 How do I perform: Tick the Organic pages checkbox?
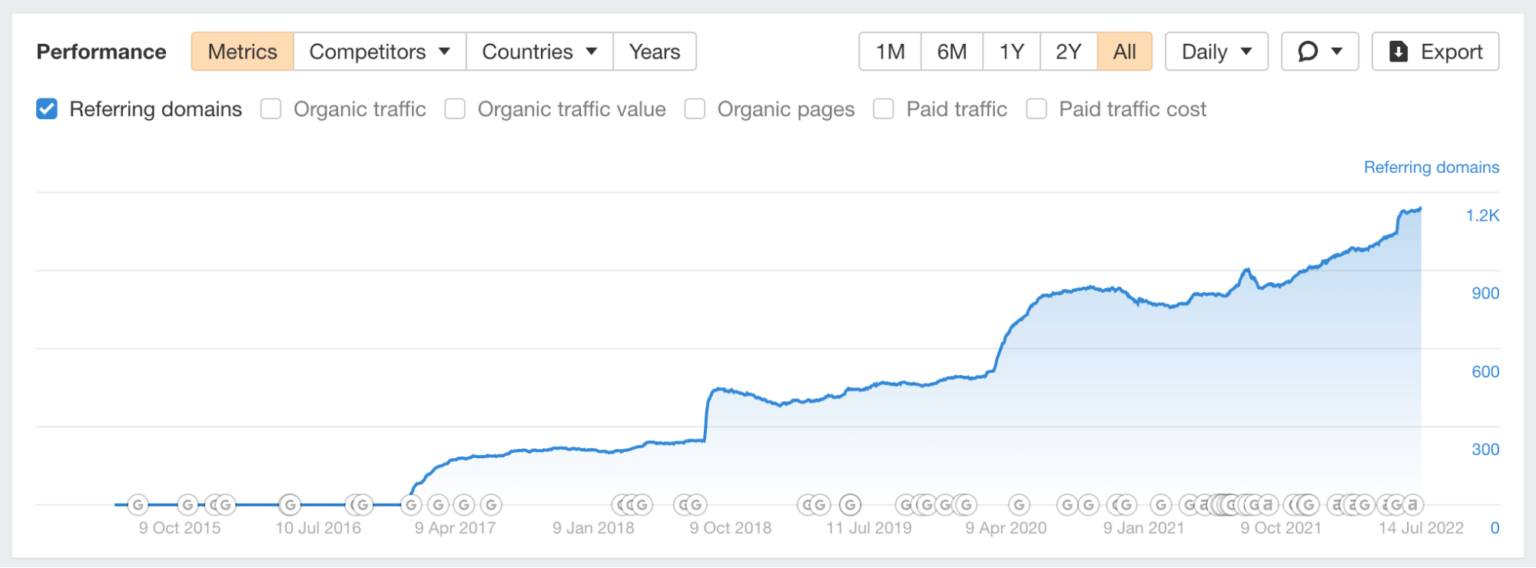click(695, 109)
